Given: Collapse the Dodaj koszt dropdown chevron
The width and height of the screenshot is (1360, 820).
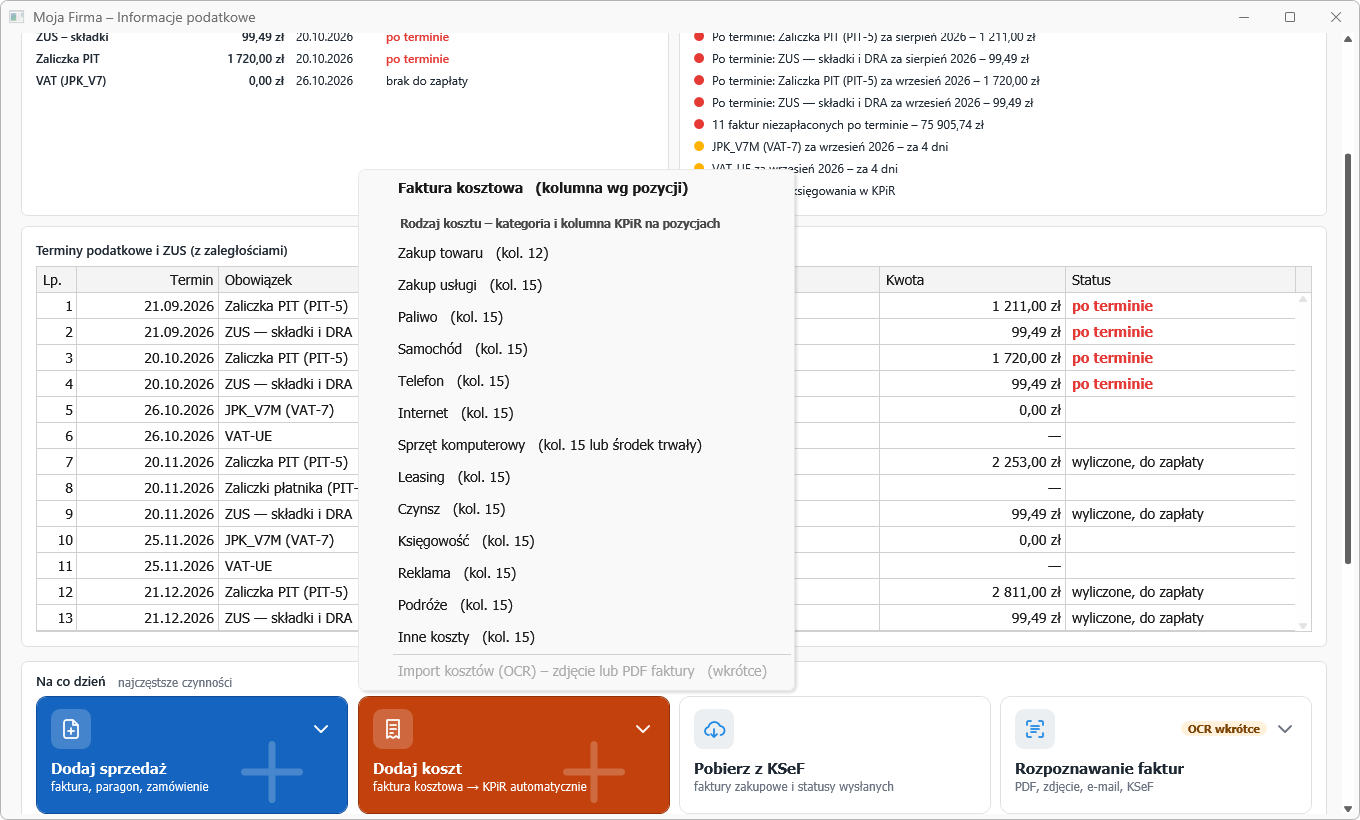Looking at the screenshot, I should (x=643, y=729).
